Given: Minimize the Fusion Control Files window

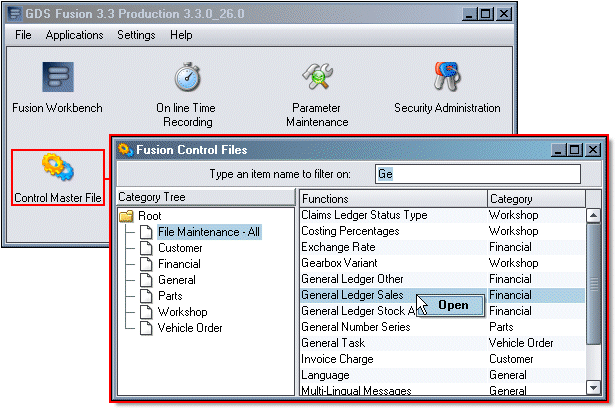Looking at the screenshot, I should pos(559,149).
